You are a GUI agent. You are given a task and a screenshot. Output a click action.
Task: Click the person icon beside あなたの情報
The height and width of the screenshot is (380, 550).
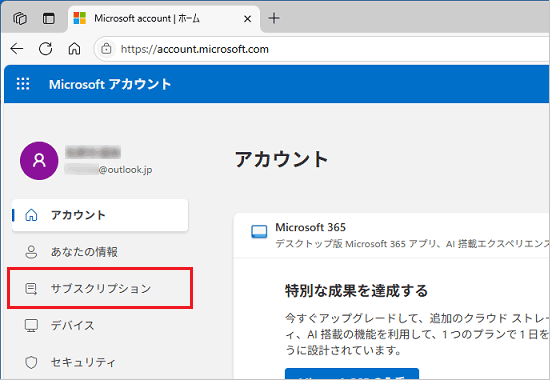pyautogui.click(x=31, y=252)
